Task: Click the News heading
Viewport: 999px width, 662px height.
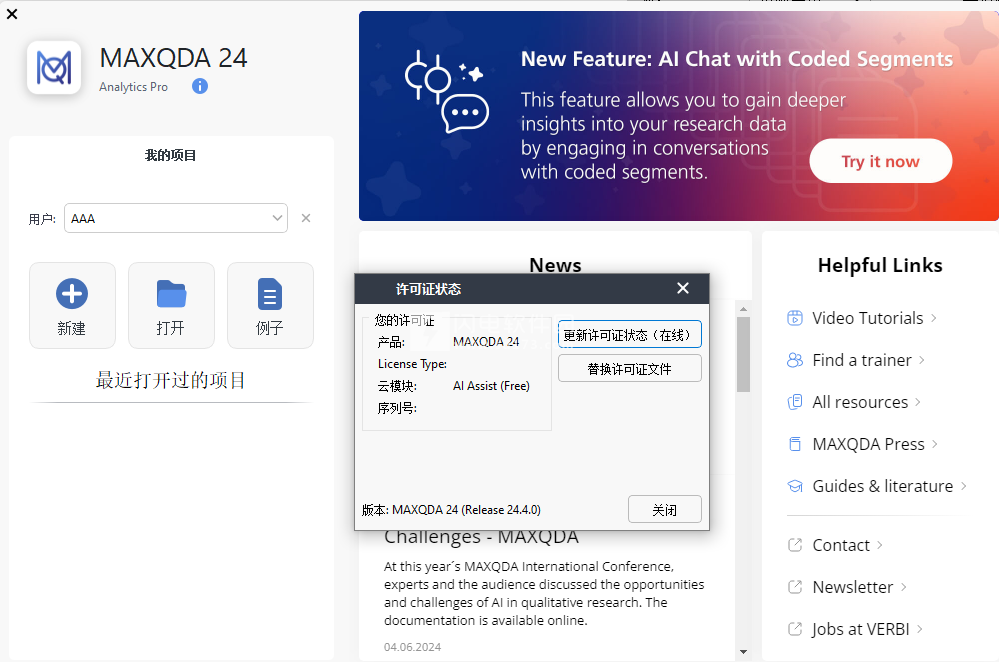Action: (555, 265)
